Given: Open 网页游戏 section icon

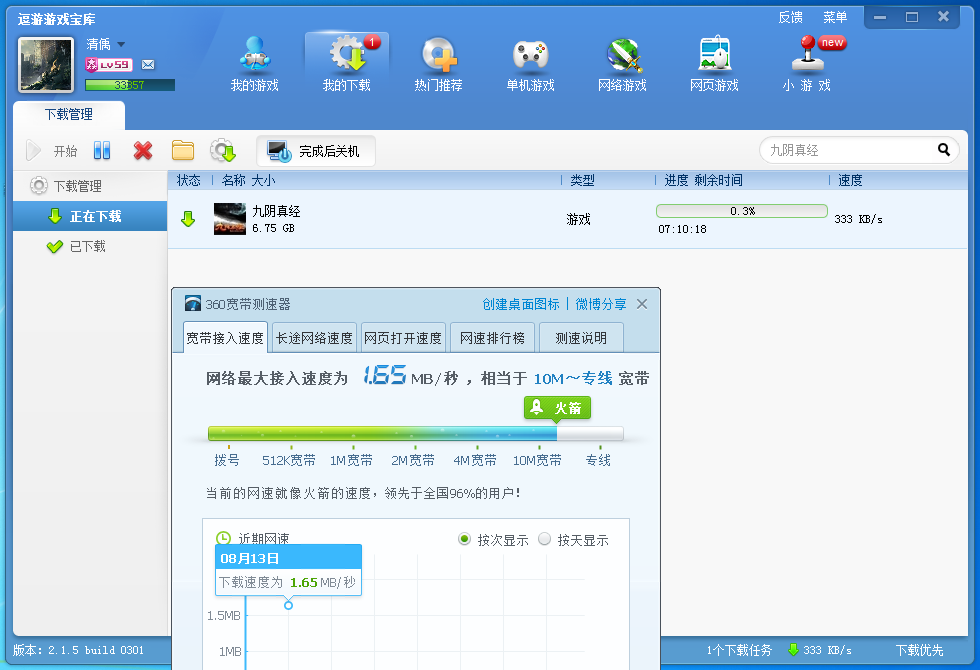Looking at the screenshot, I should pos(714,53).
